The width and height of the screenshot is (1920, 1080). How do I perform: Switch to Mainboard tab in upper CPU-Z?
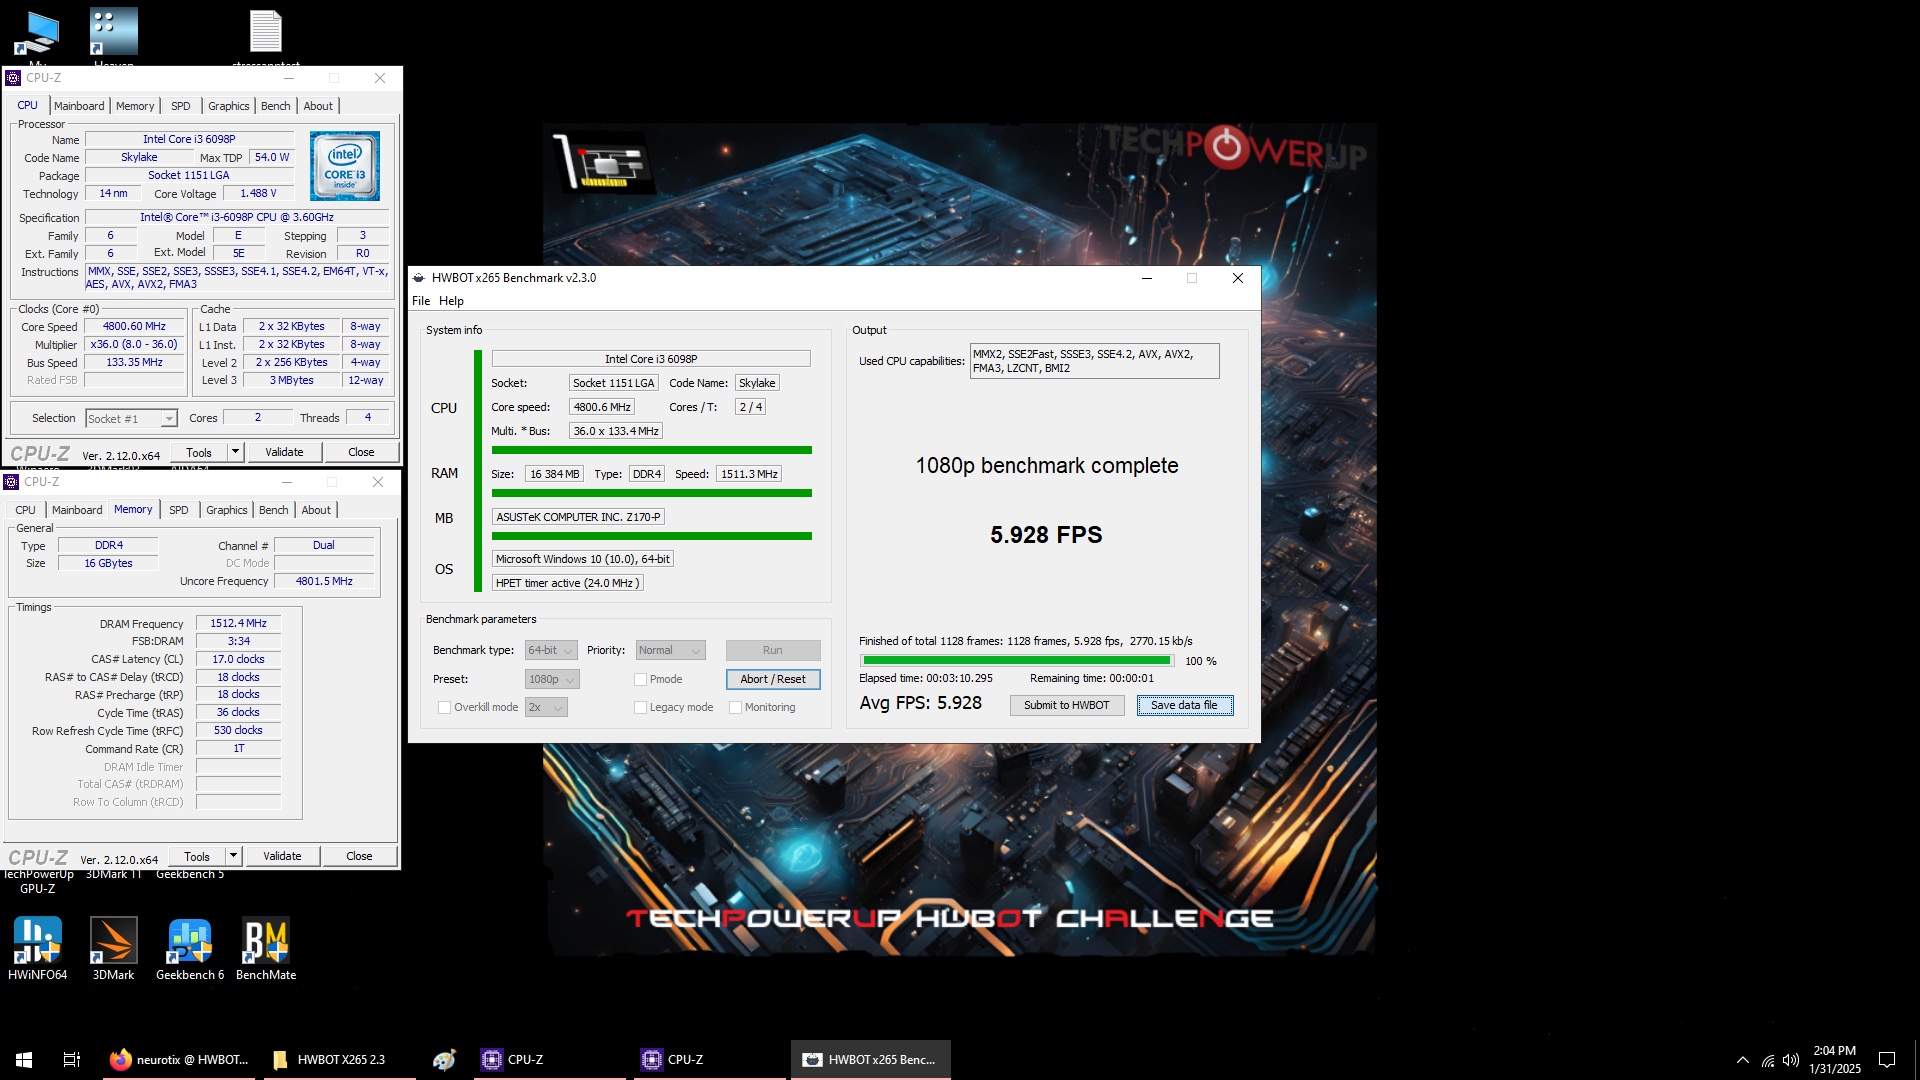(79, 106)
